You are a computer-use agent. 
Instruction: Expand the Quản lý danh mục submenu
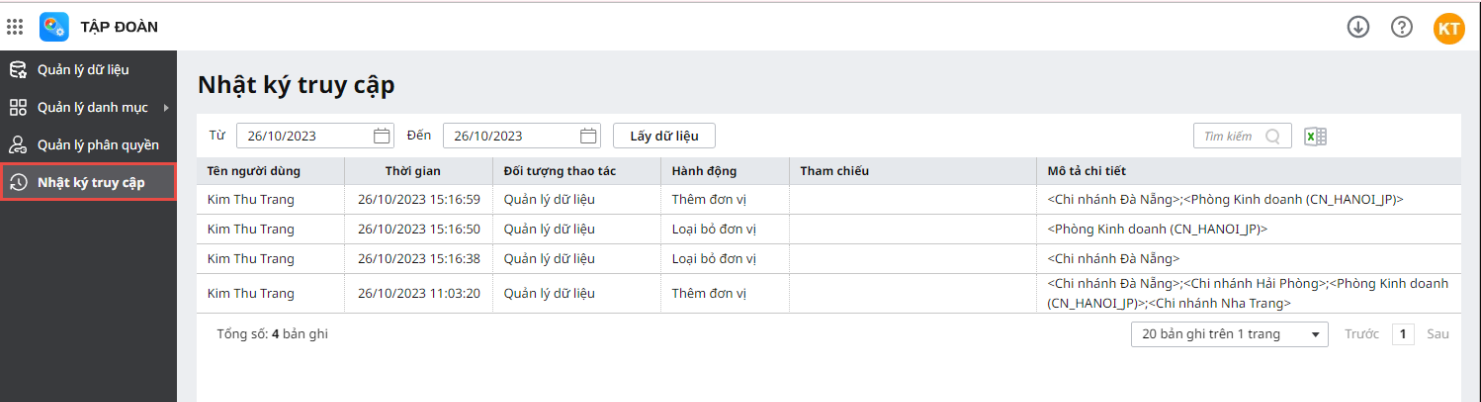[x=166, y=107]
